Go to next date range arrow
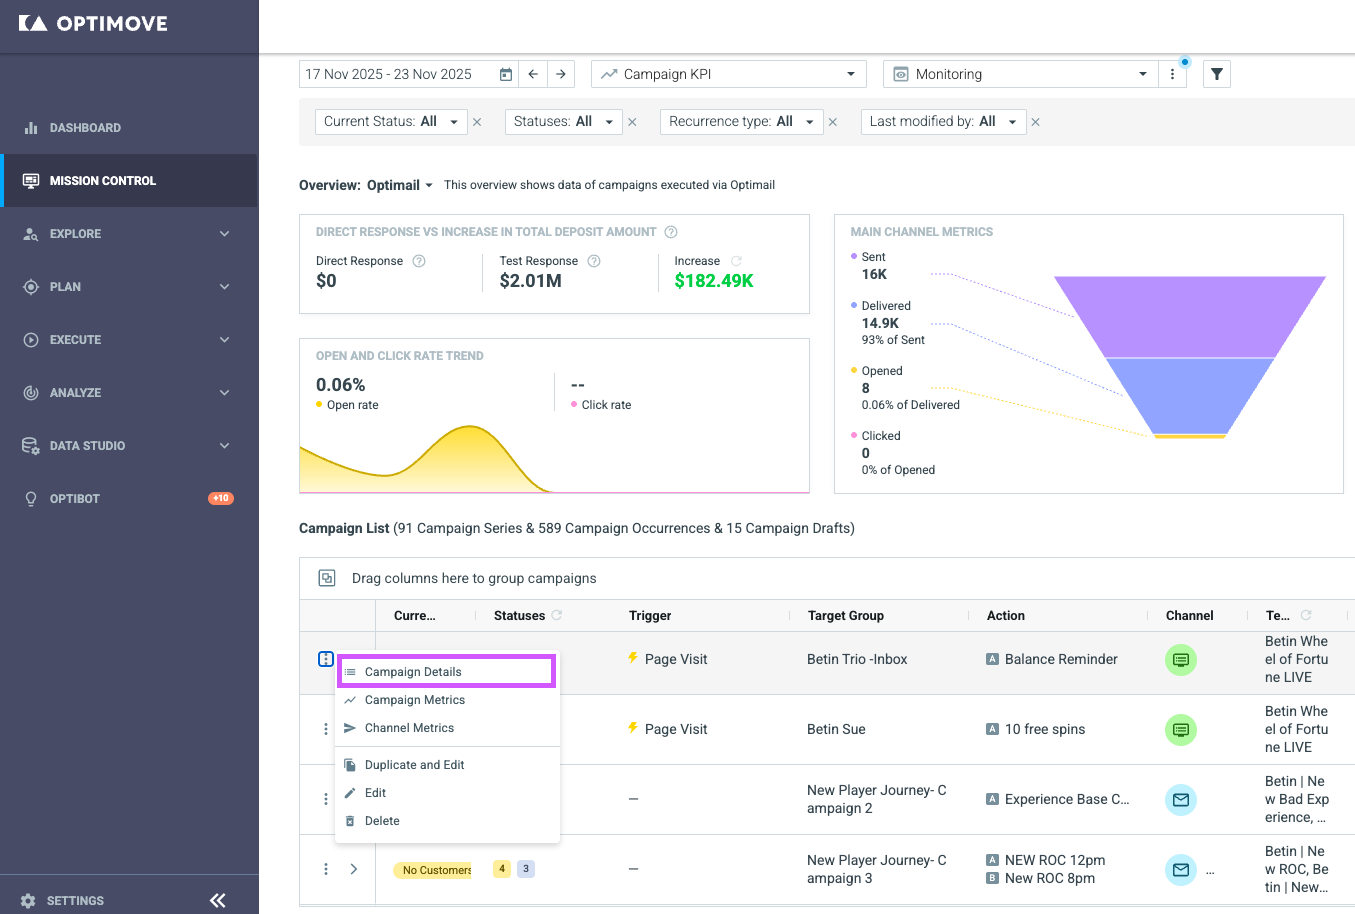 click(x=561, y=74)
